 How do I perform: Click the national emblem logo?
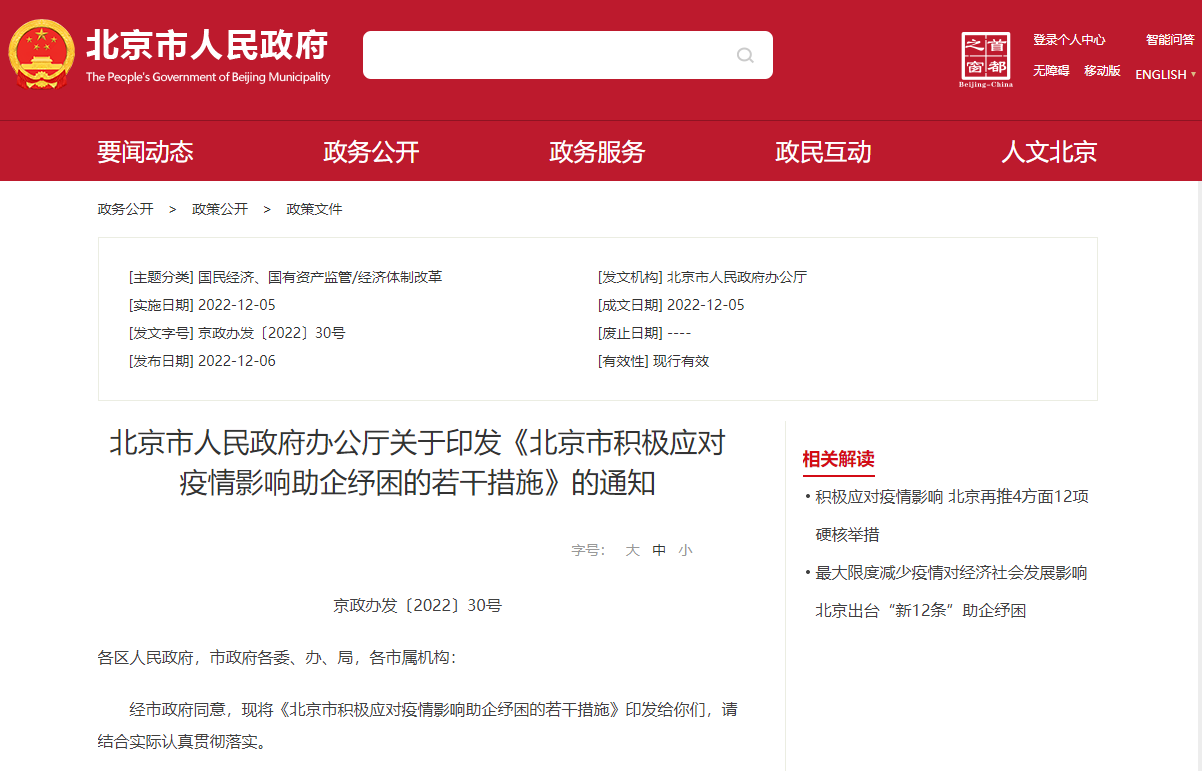(x=42, y=57)
